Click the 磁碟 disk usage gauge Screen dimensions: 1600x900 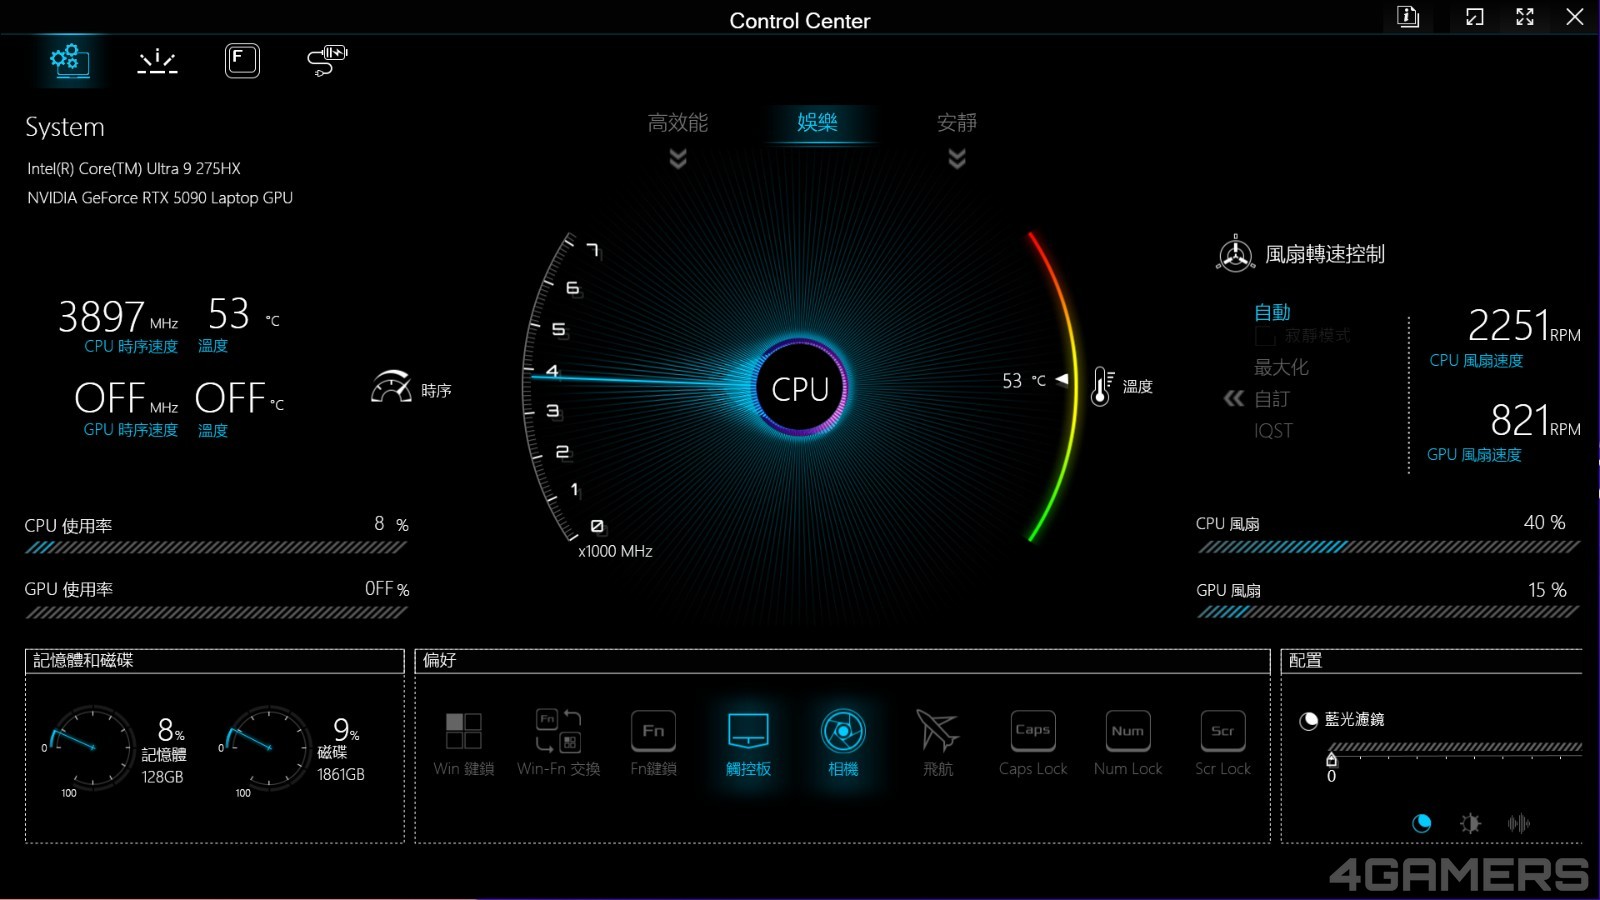click(267, 748)
